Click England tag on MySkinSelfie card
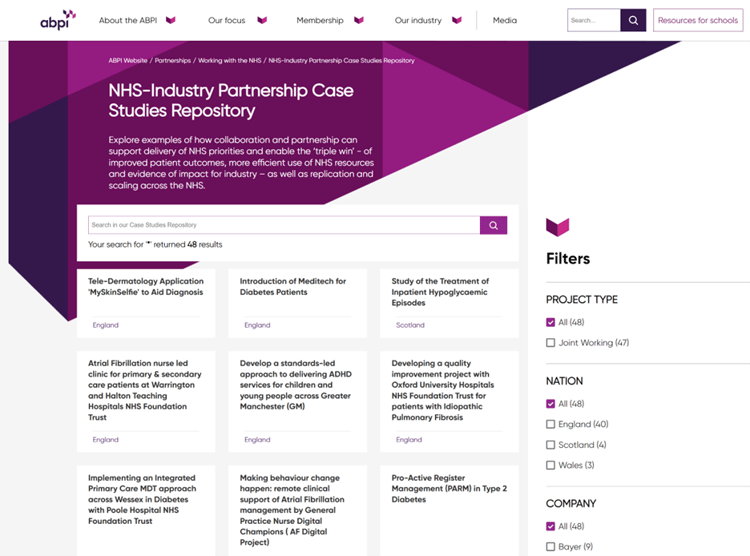The image size is (750, 556). point(105,325)
